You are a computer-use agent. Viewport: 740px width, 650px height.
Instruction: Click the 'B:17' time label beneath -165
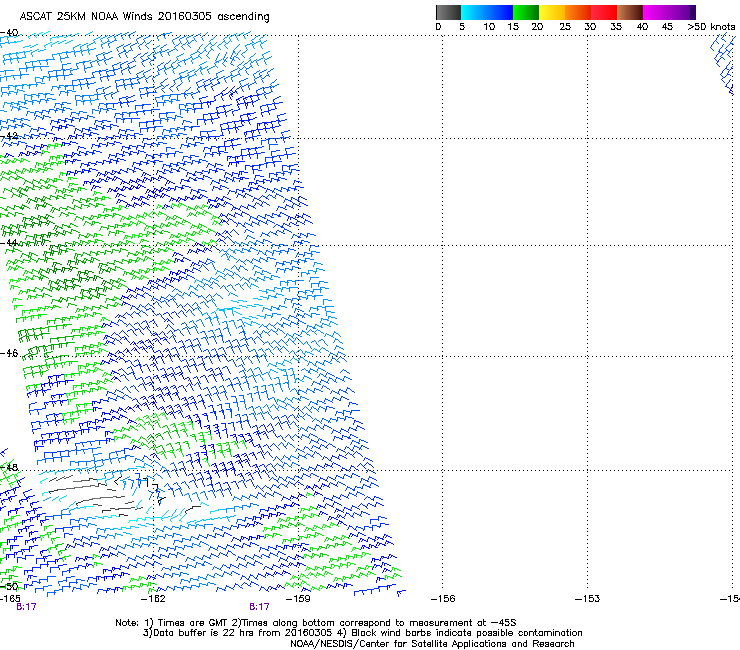tap(26, 607)
